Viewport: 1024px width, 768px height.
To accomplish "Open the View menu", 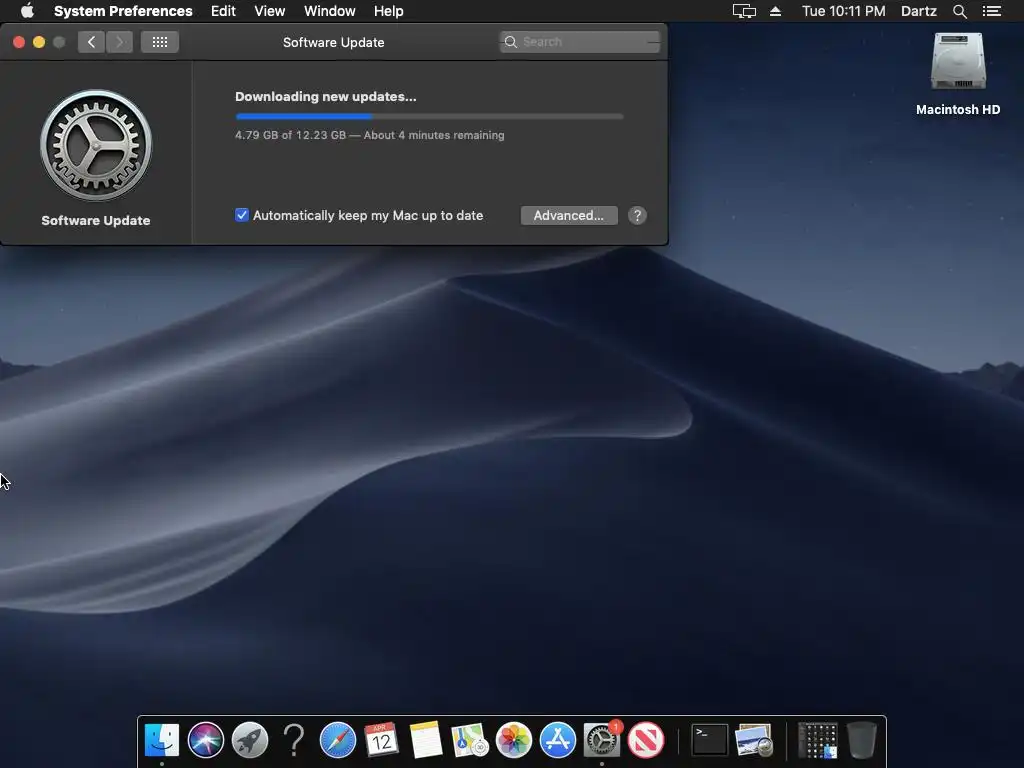I will [270, 11].
